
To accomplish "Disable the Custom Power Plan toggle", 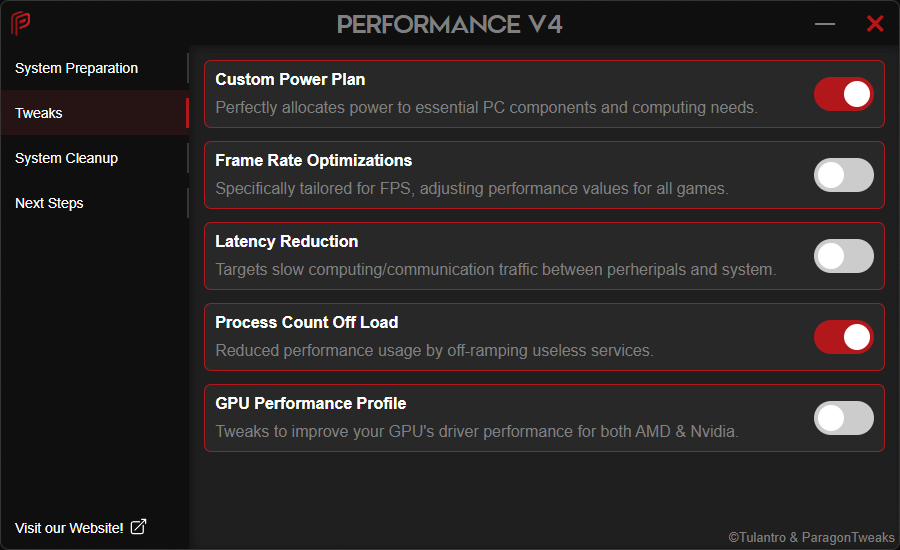I will pyautogui.click(x=843, y=94).
